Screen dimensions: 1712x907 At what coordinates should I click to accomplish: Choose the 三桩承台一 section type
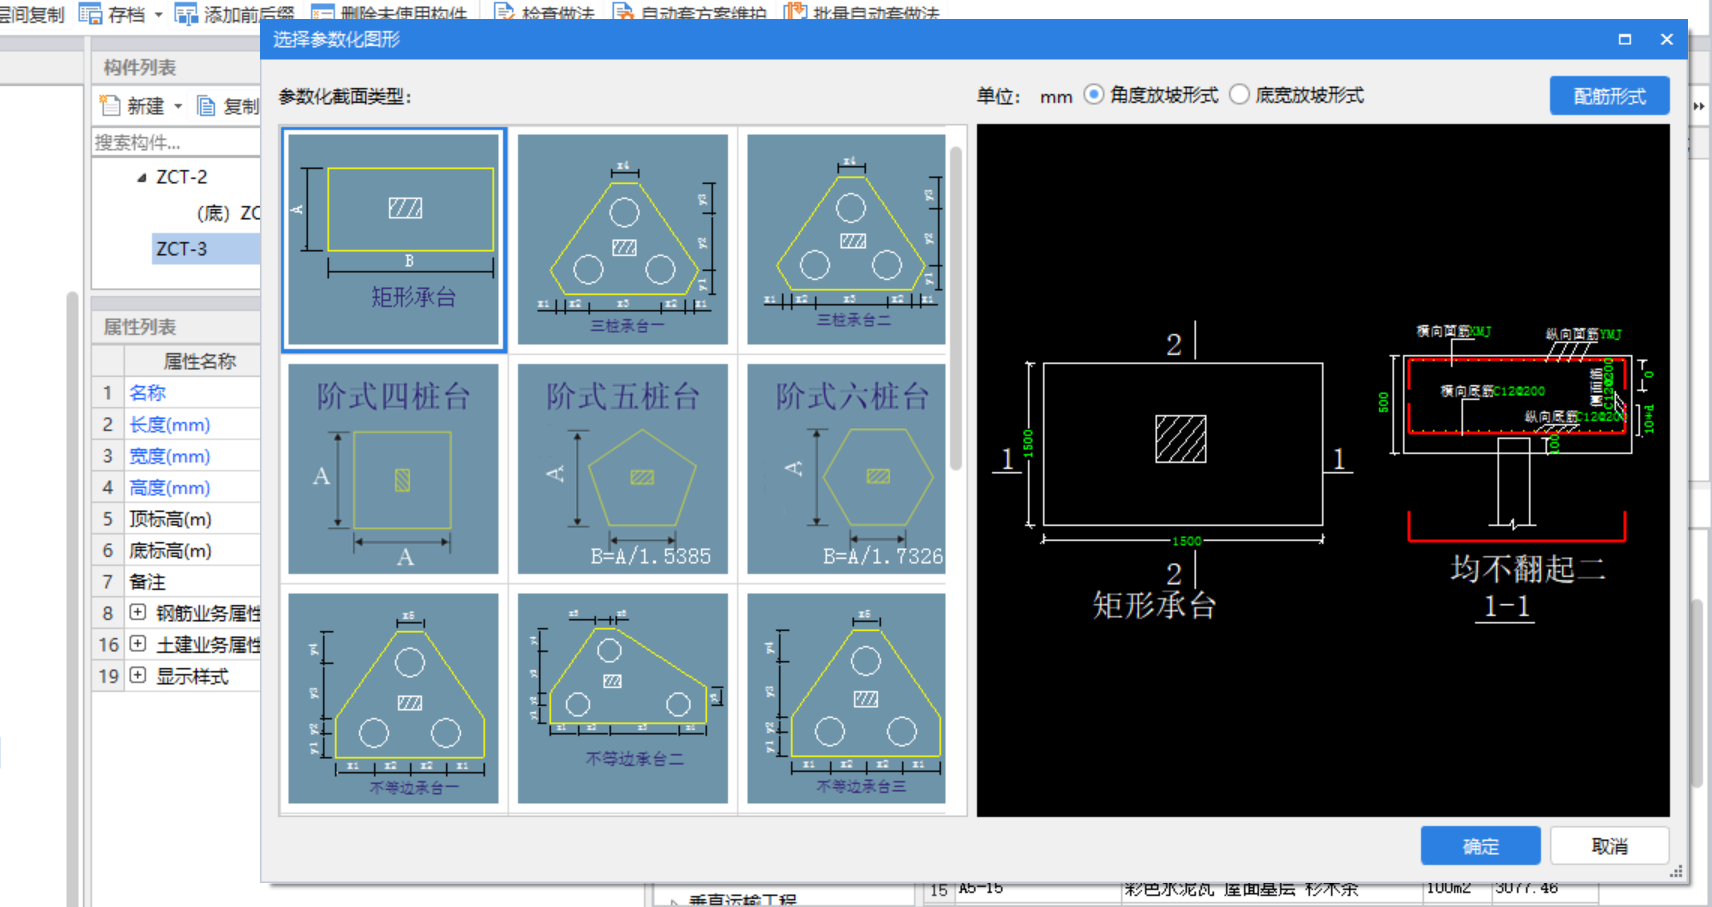click(x=622, y=239)
